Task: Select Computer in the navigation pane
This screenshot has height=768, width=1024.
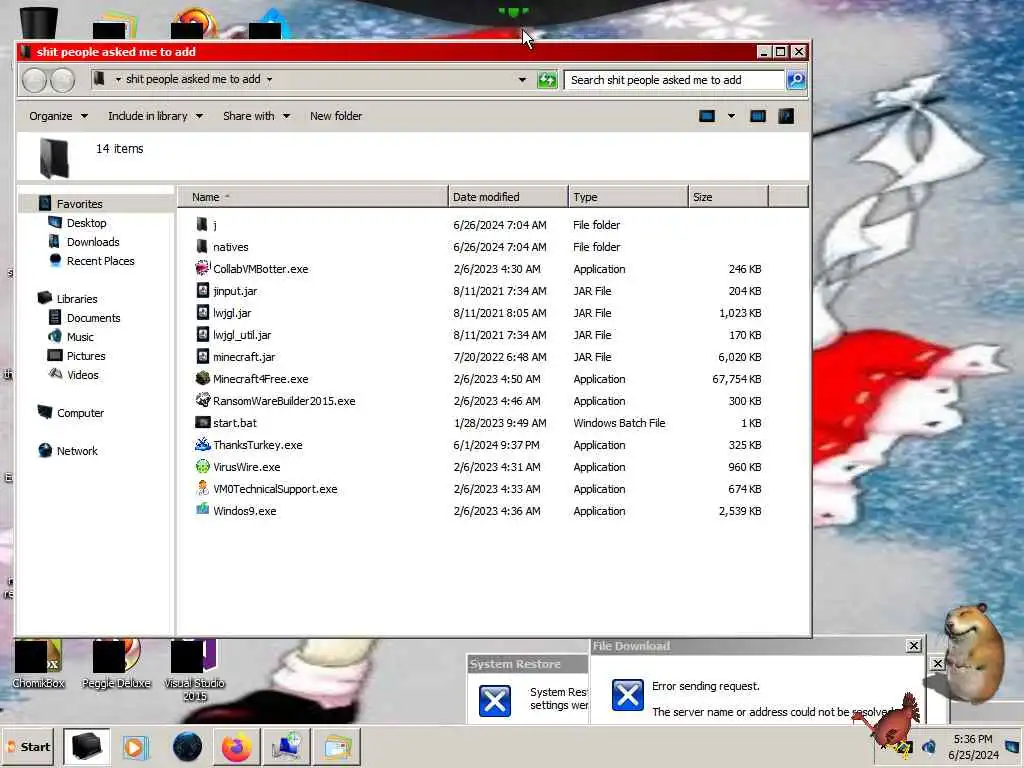Action: (x=80, y=413)
